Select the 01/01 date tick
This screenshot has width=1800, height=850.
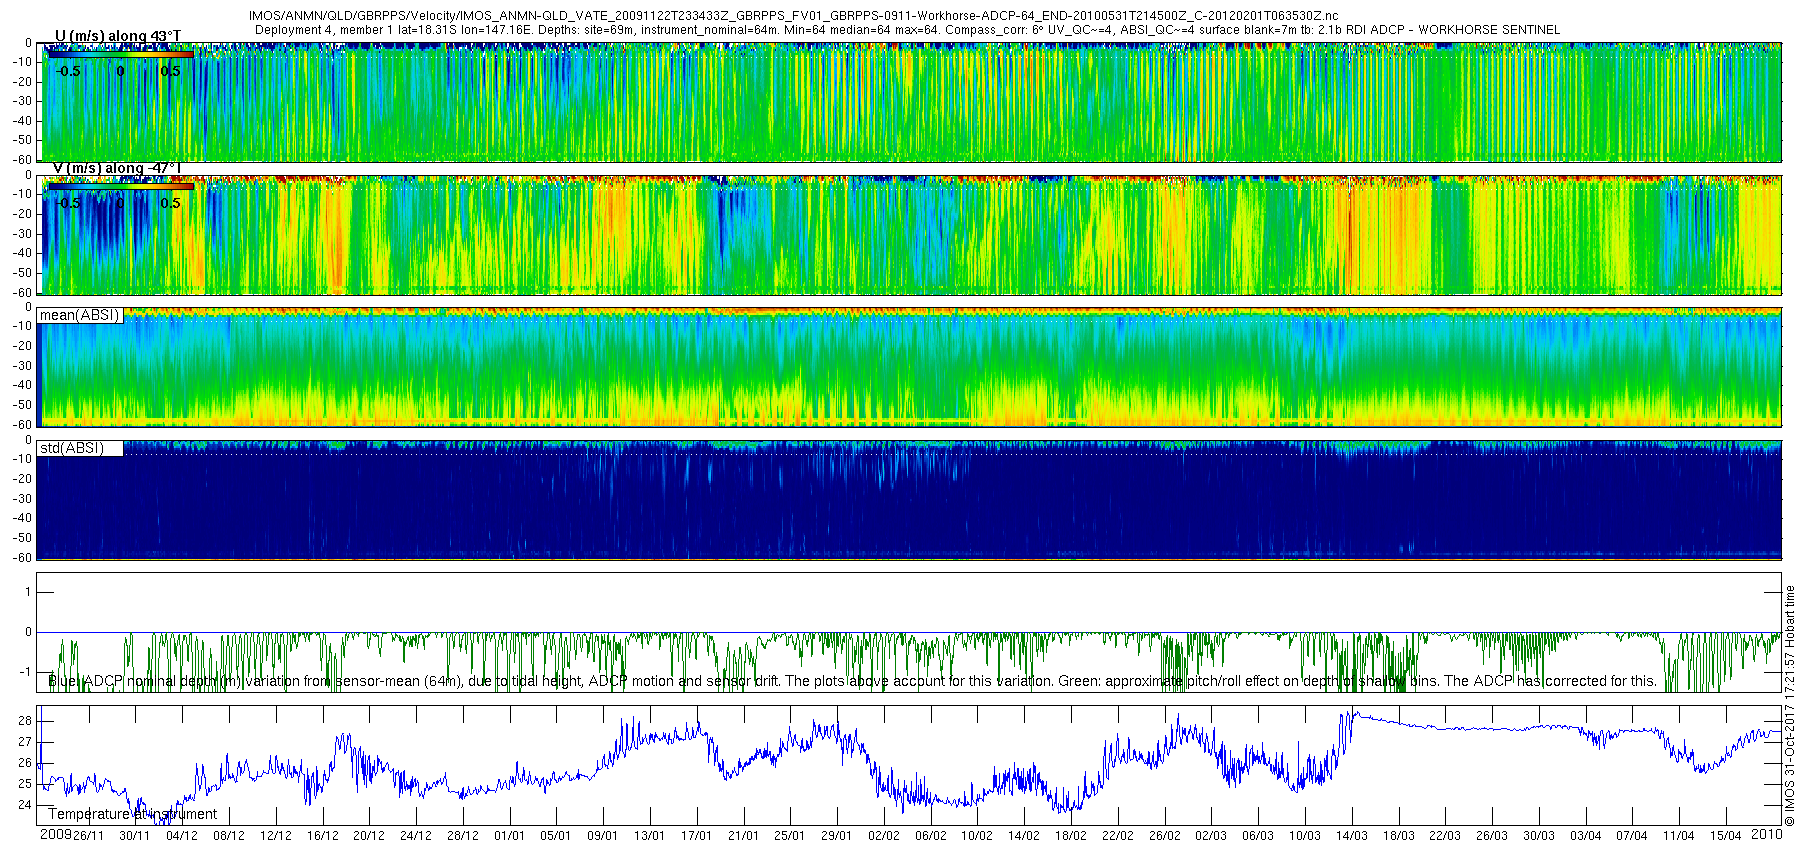coord(509,836)
